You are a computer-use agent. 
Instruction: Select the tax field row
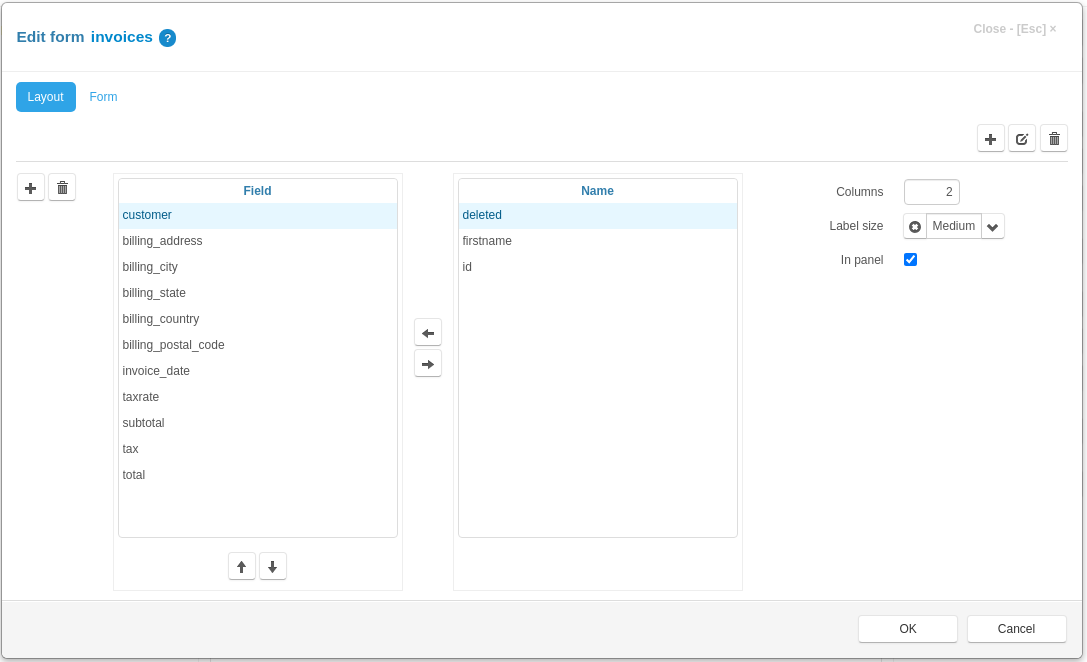tap(258, 449)
